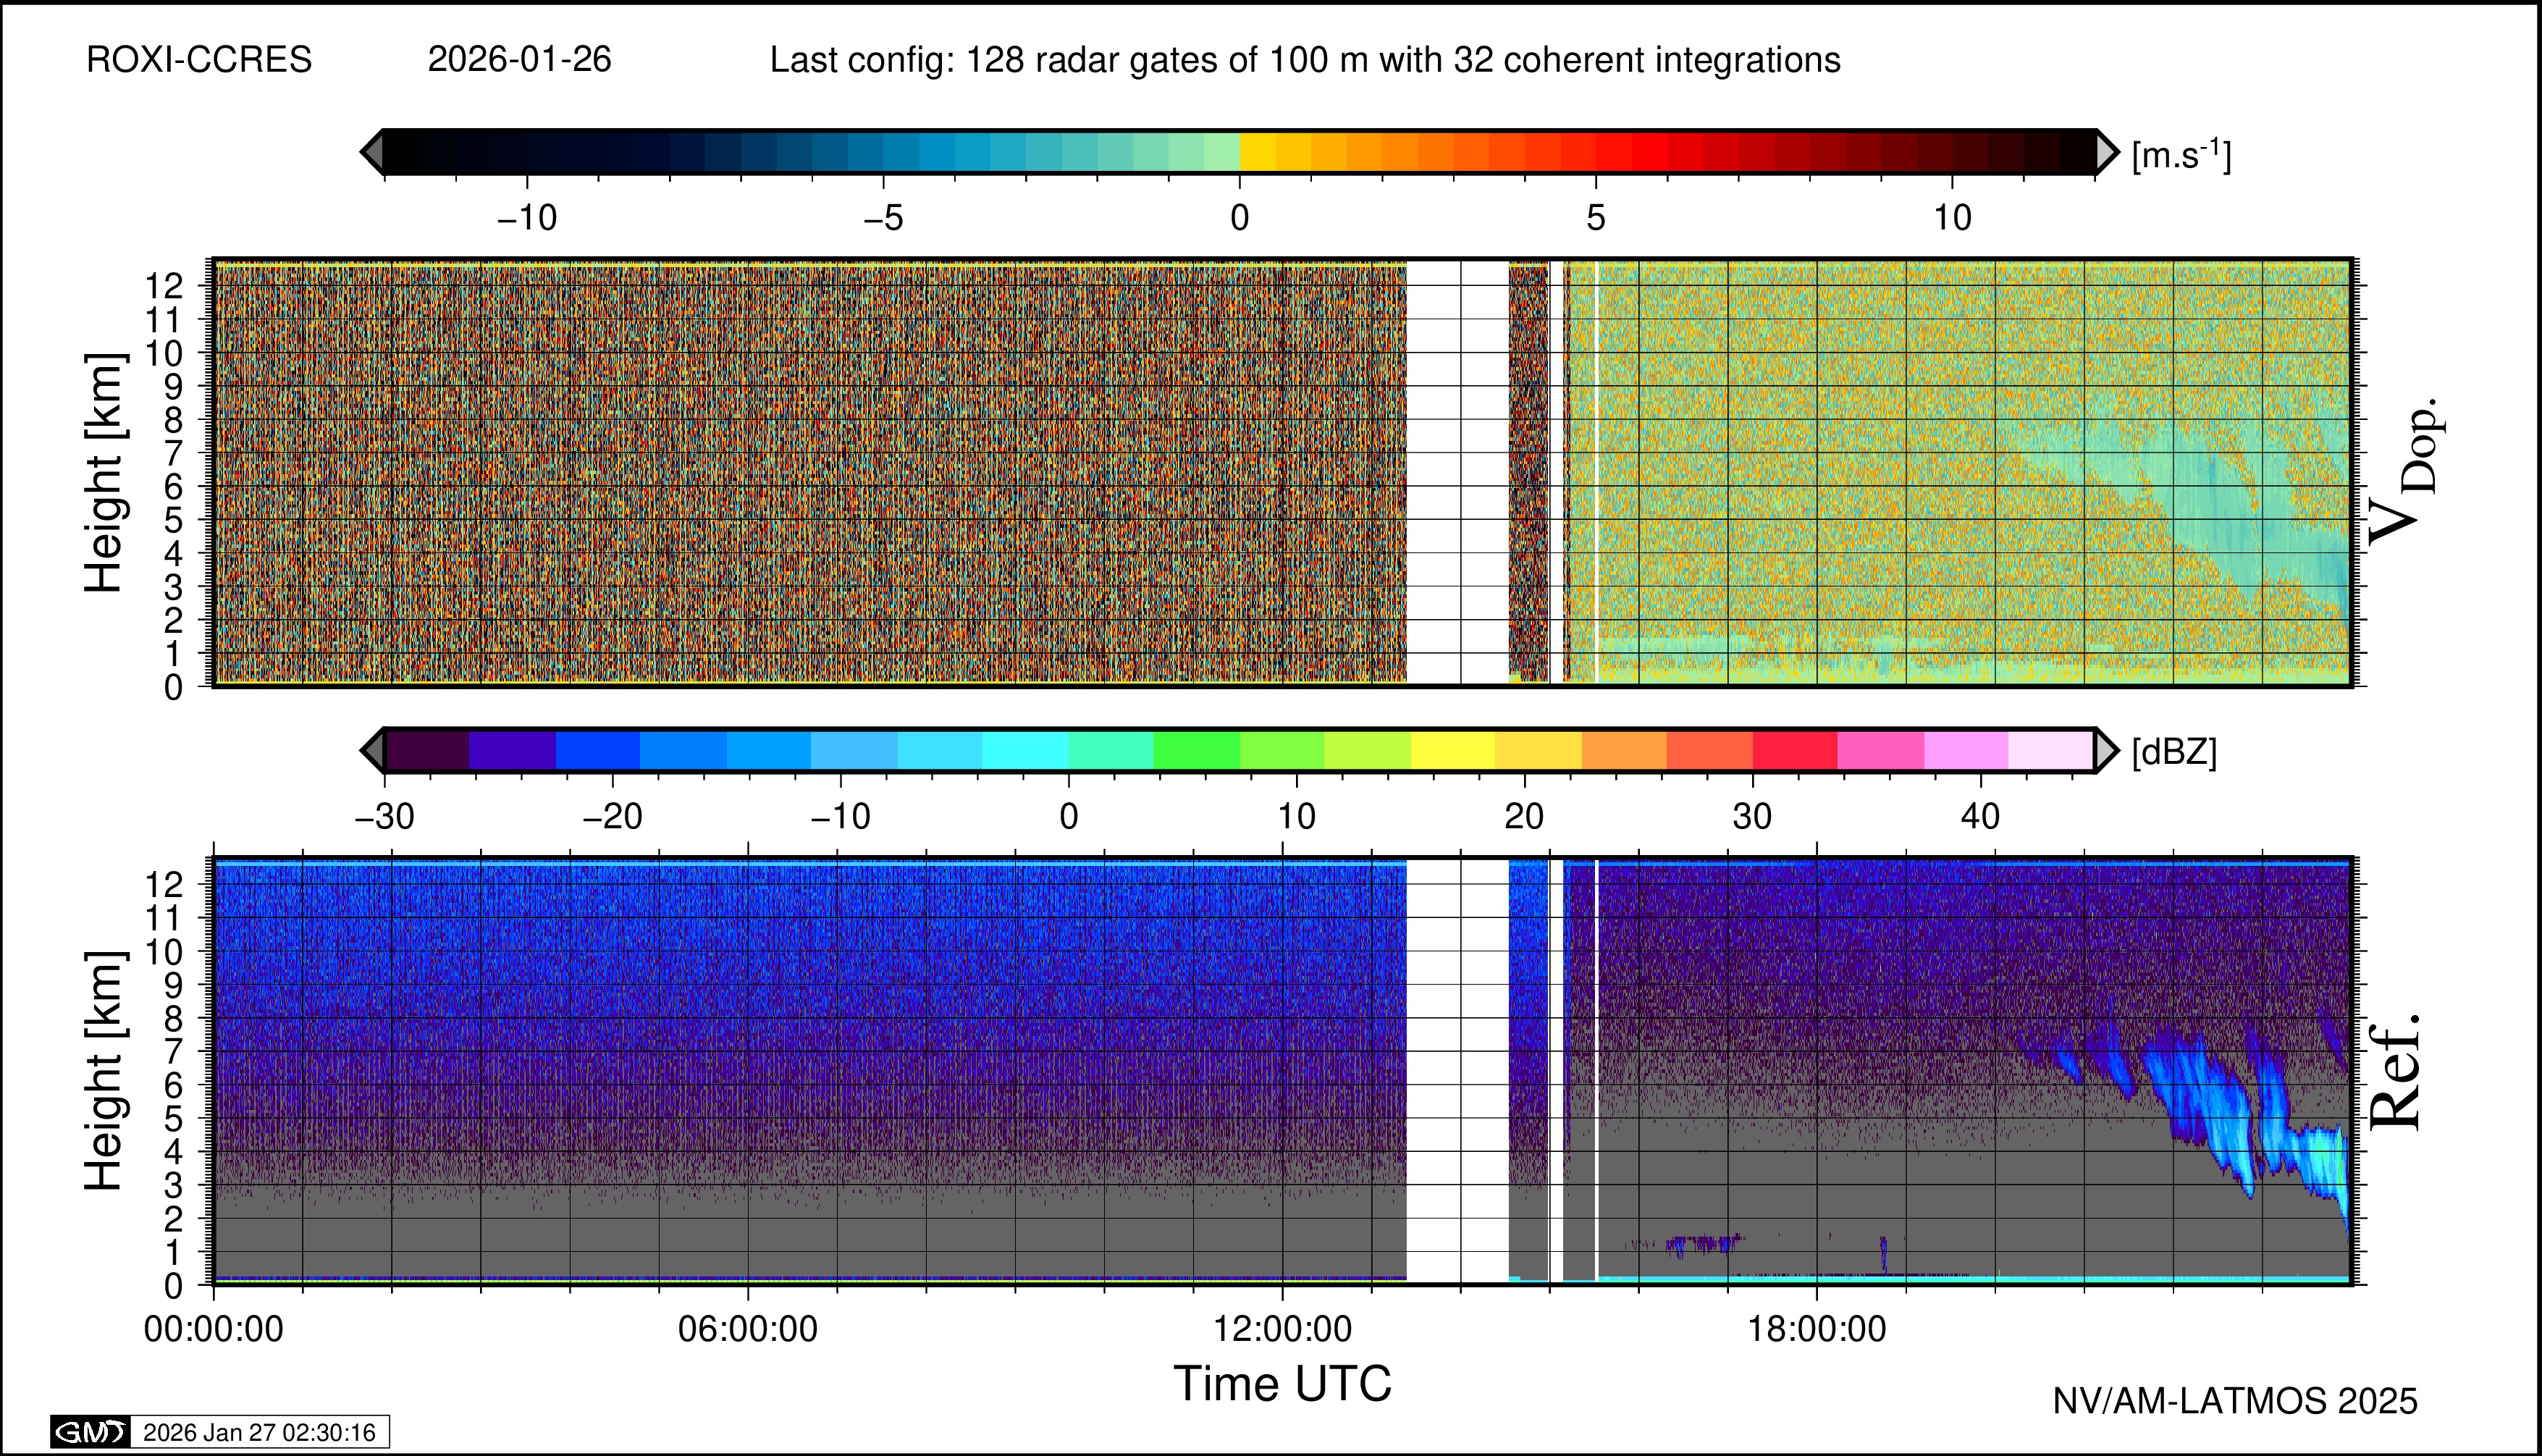
Task: Click the NV/AM-LATMOS 2025 credit text
Action: click(2235, 1401)
